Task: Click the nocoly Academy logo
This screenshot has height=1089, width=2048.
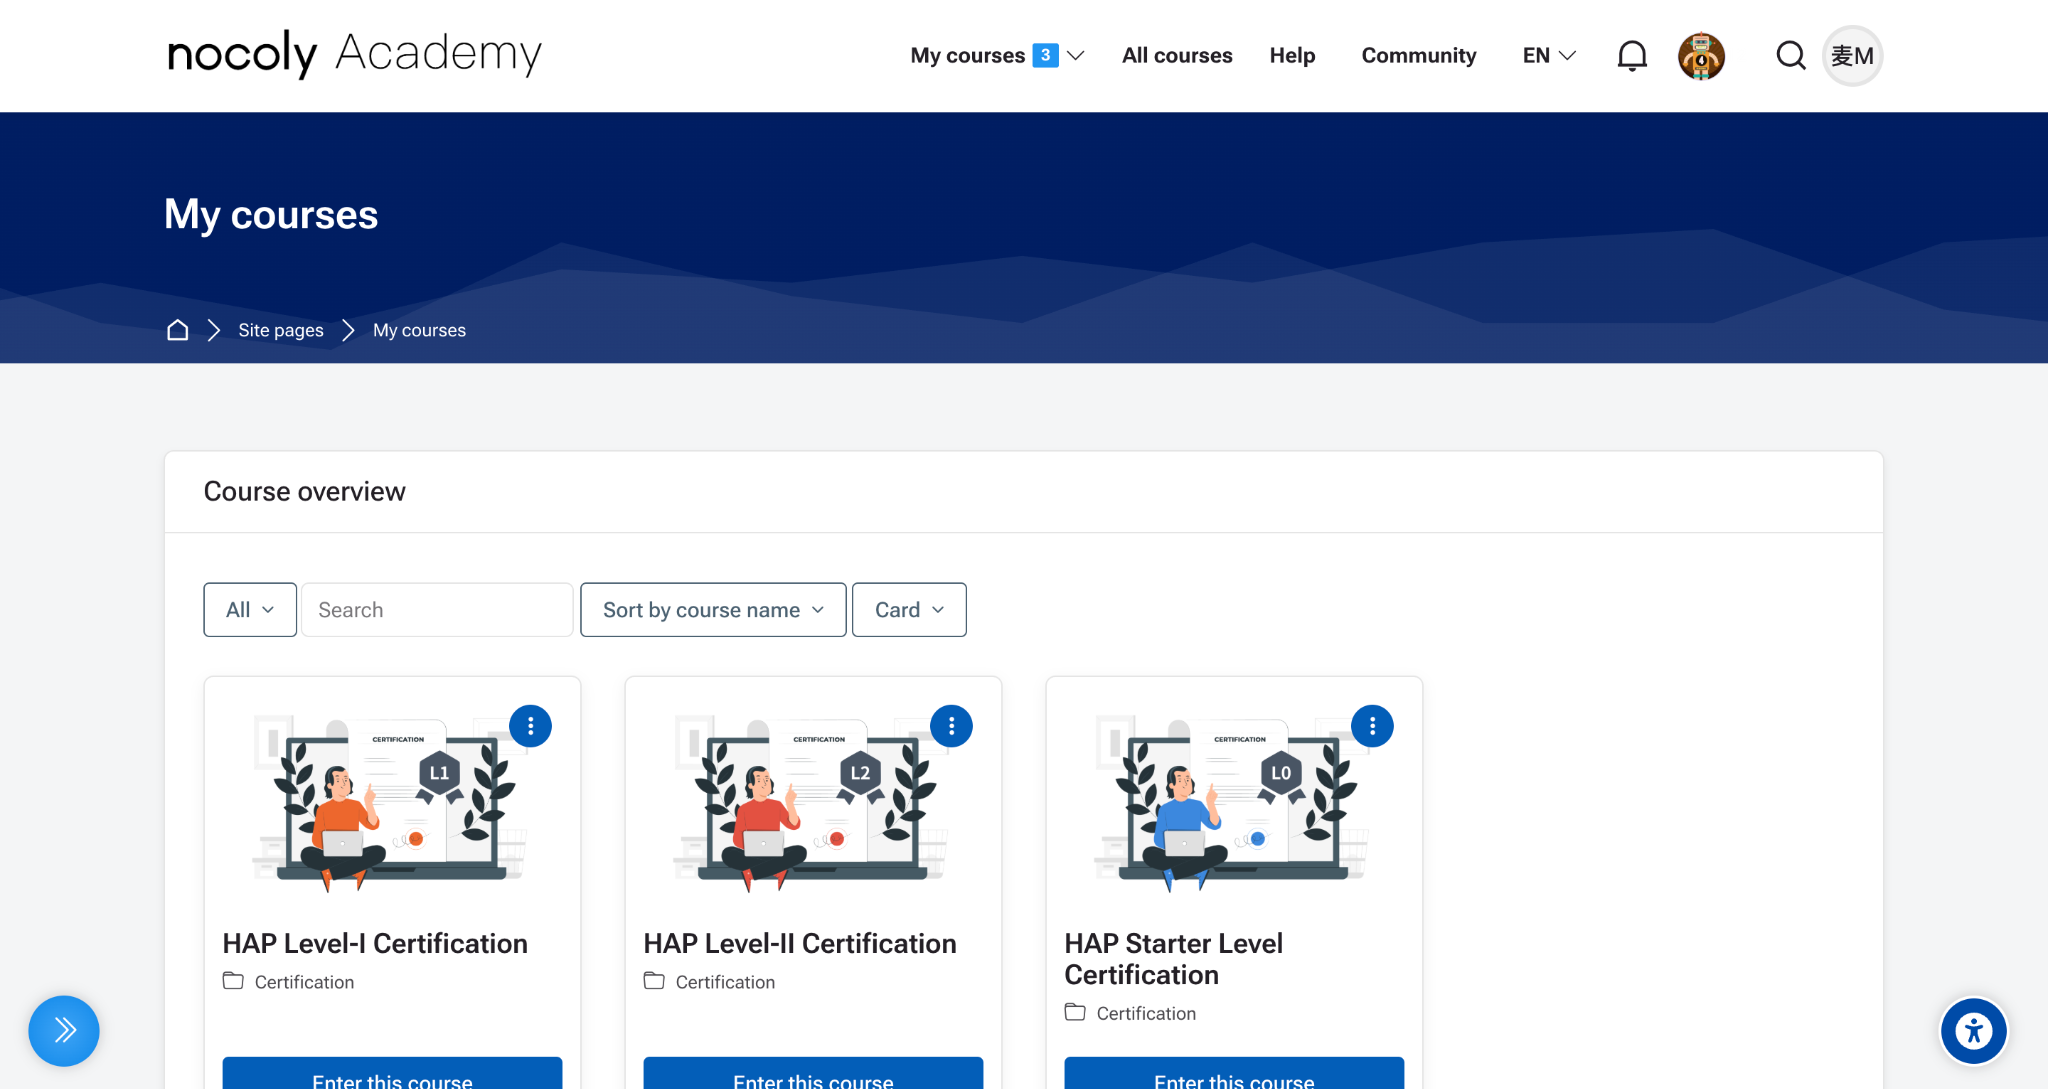Action: click(355, 54)
